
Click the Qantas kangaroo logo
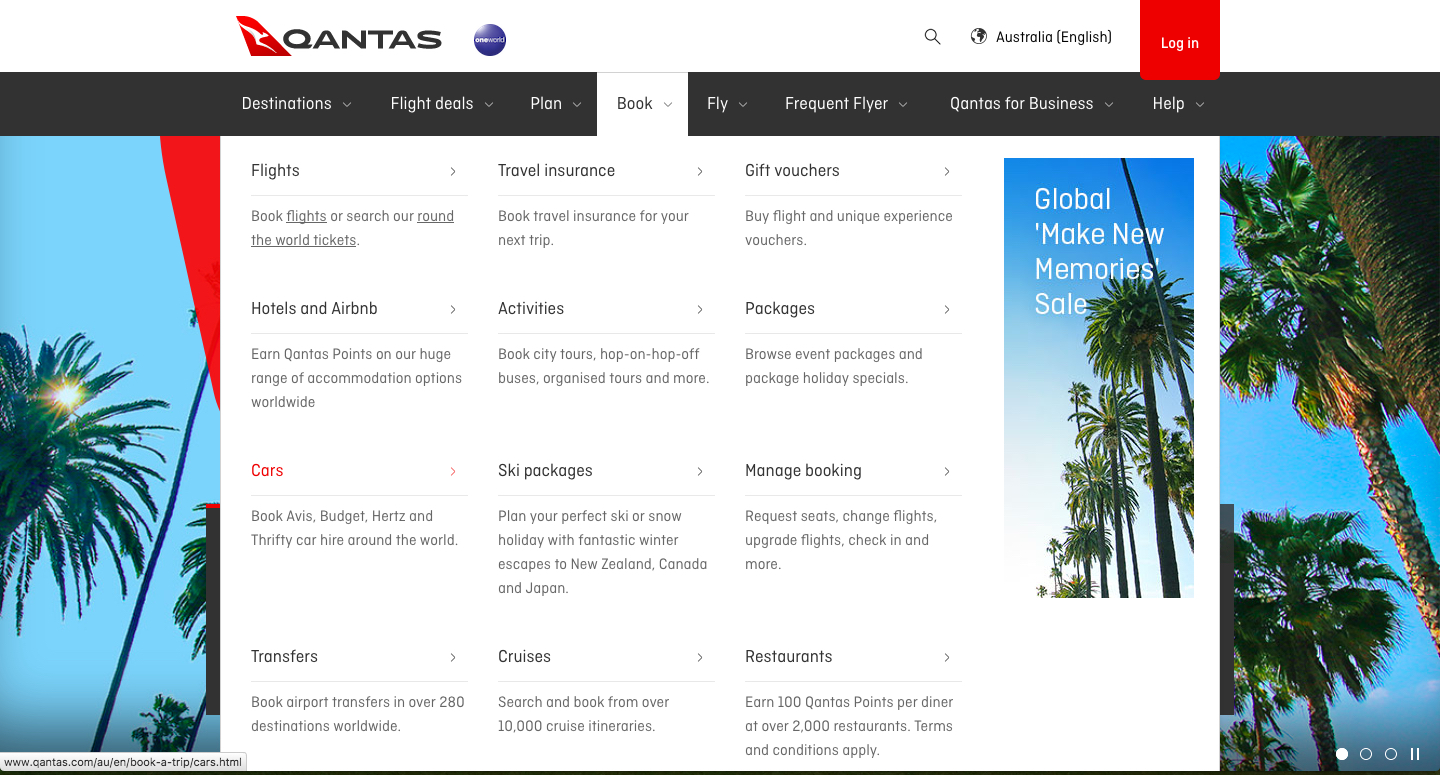(339, 37)
